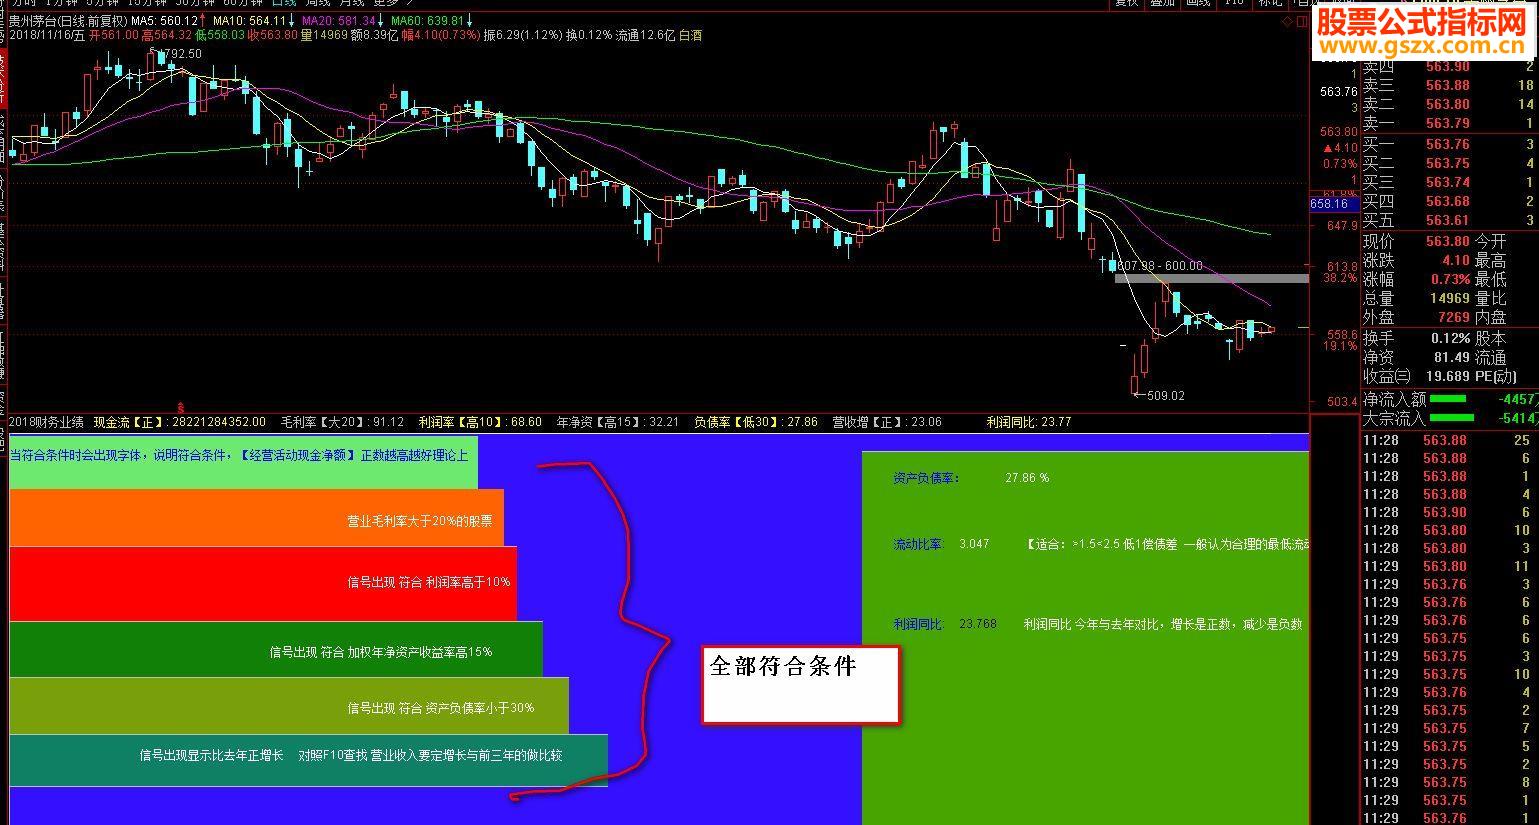Click the 607.98 - 600.00 range label
1539x825 pixels.
coord(1160,266)
